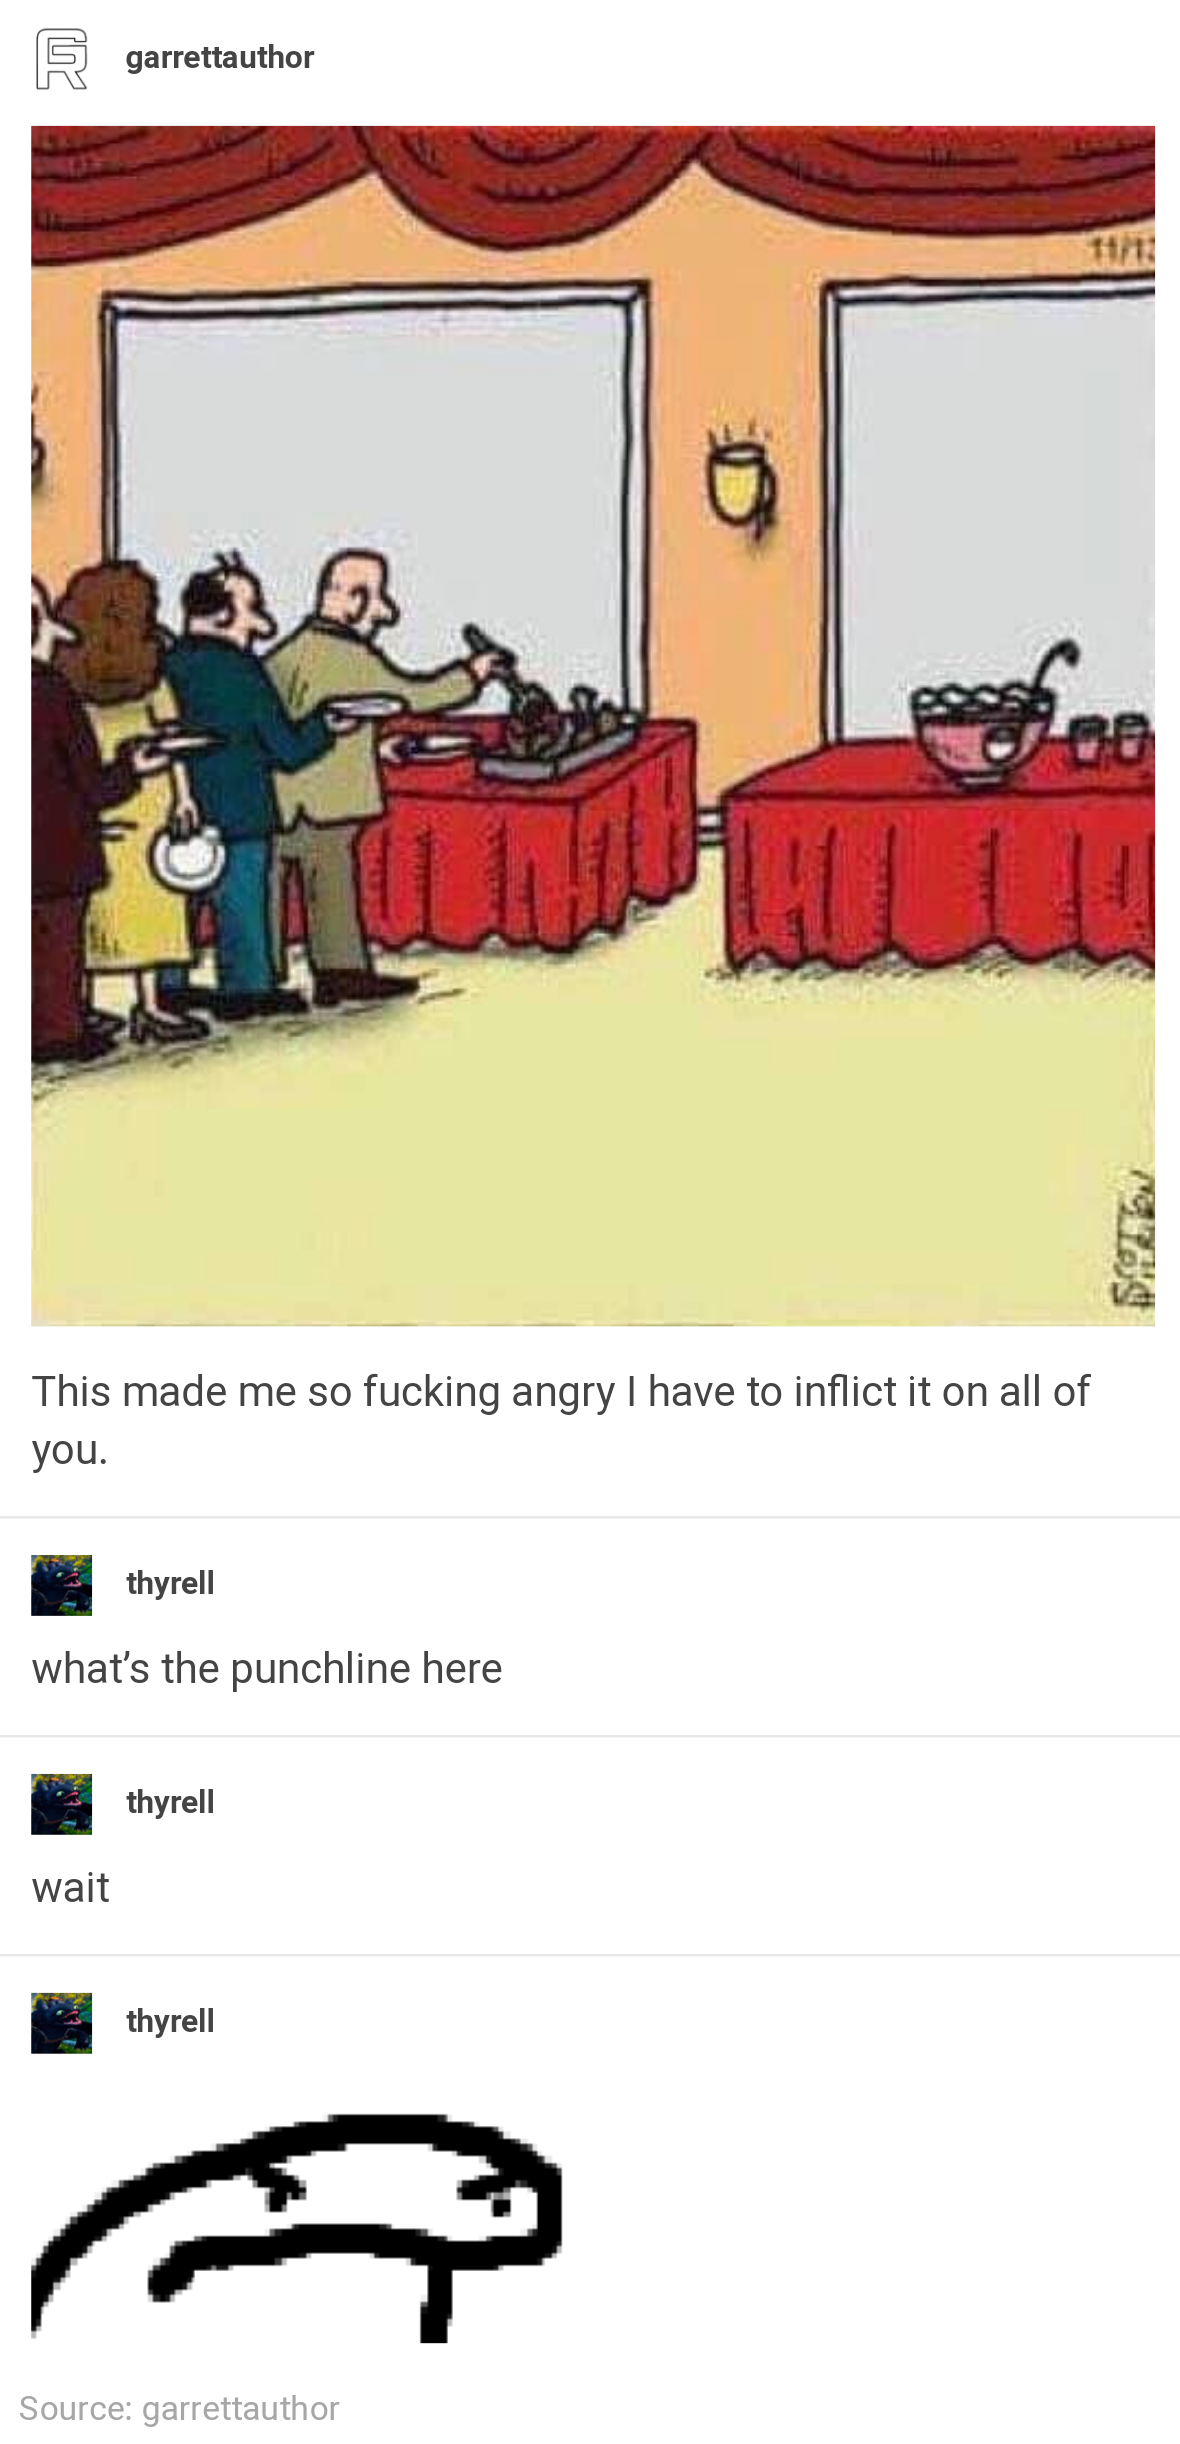Viewport: 1180px width, 2444px height.
Task: Click thyrell's avatar beside "what's the punchline here"
Action: click(x=61, y=1585)
